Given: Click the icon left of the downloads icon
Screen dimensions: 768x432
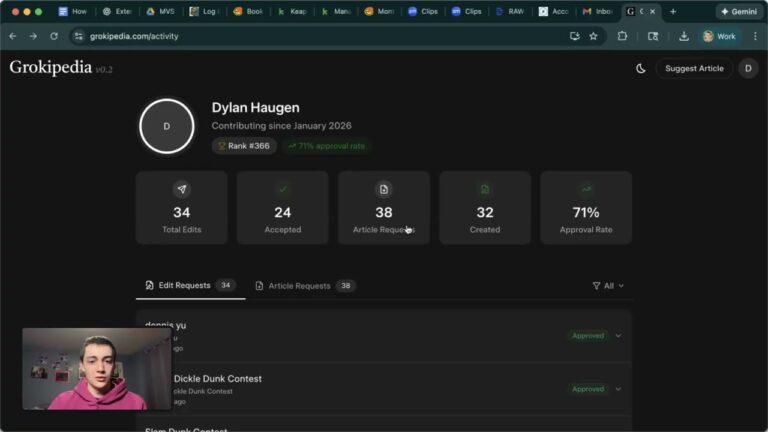Looking at the screenshot, I should pos(653,36).
